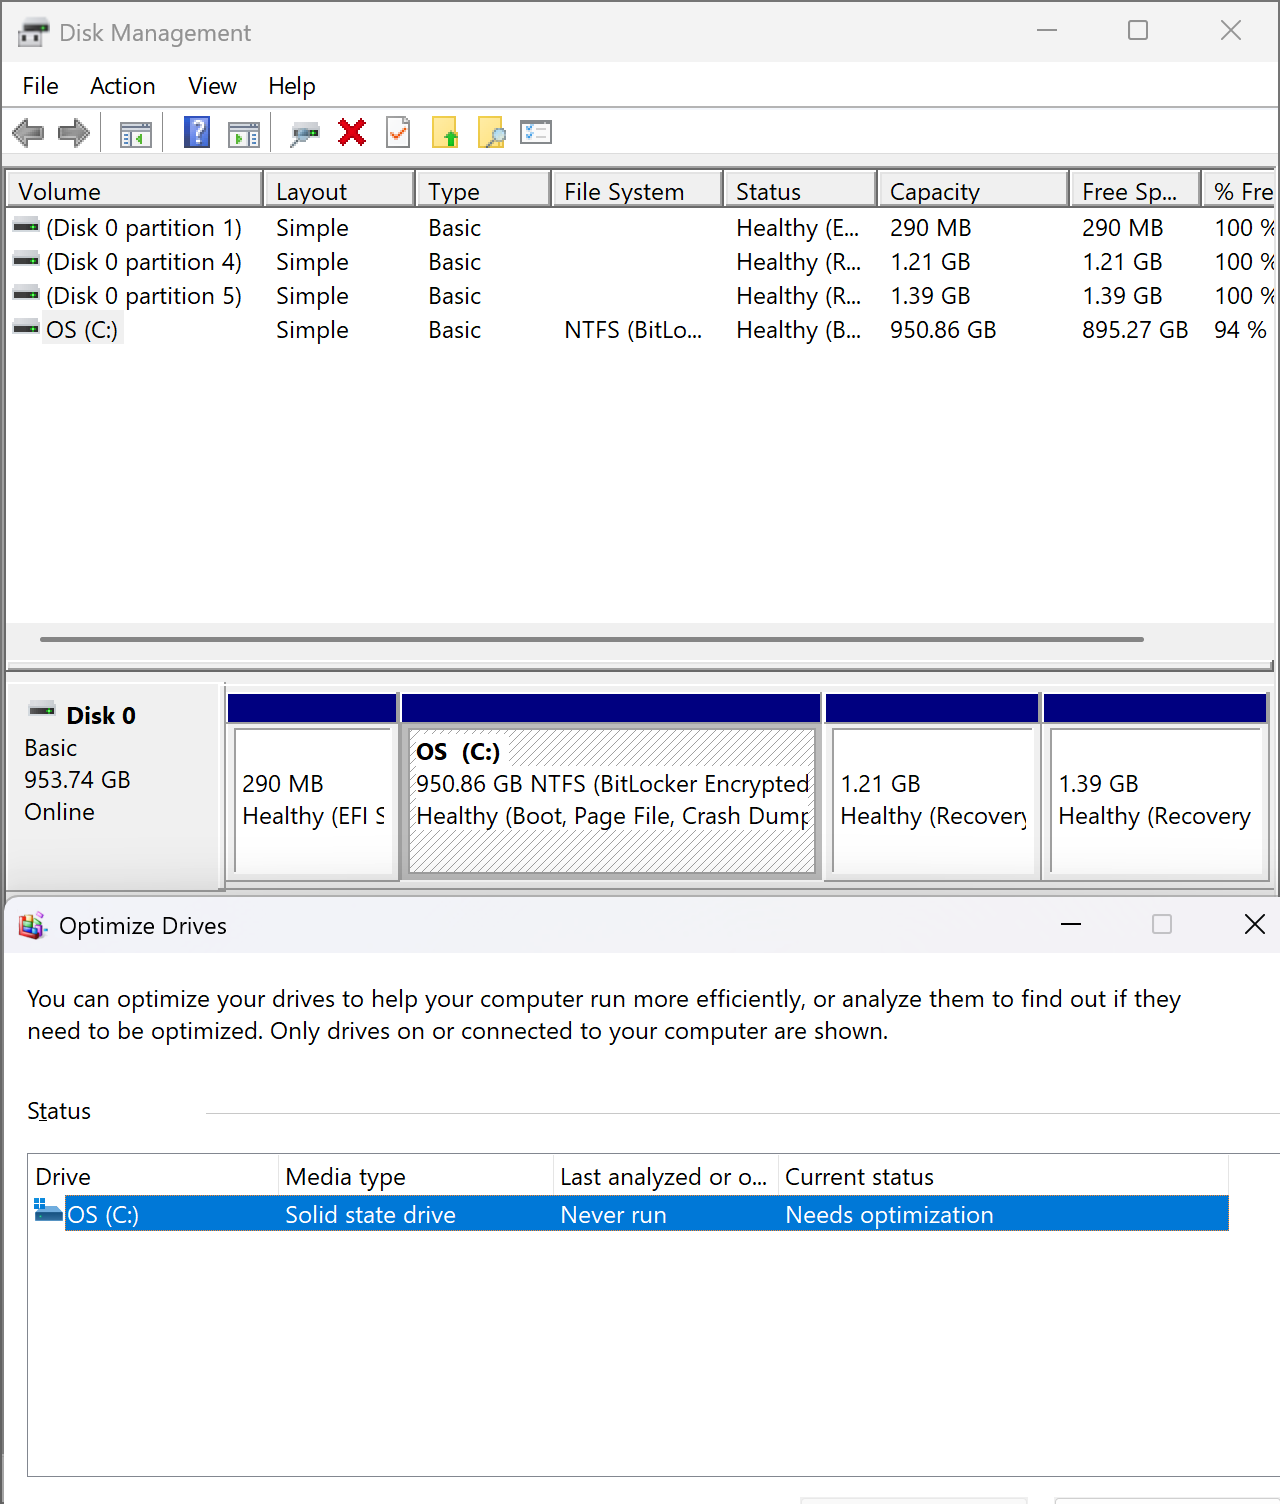This screenshot has height=1504, width=1280.
Task: Click the Needs optimization status cell
Action: coord(889,1214)
